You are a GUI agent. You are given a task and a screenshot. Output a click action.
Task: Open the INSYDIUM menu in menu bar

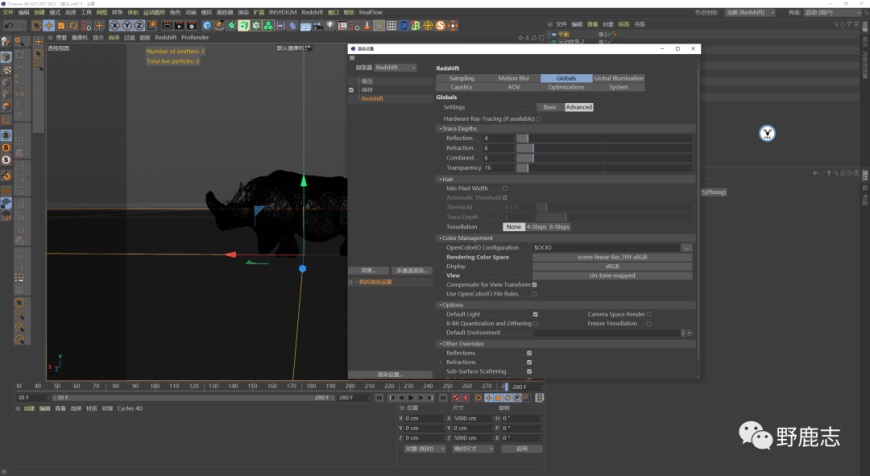282,12
